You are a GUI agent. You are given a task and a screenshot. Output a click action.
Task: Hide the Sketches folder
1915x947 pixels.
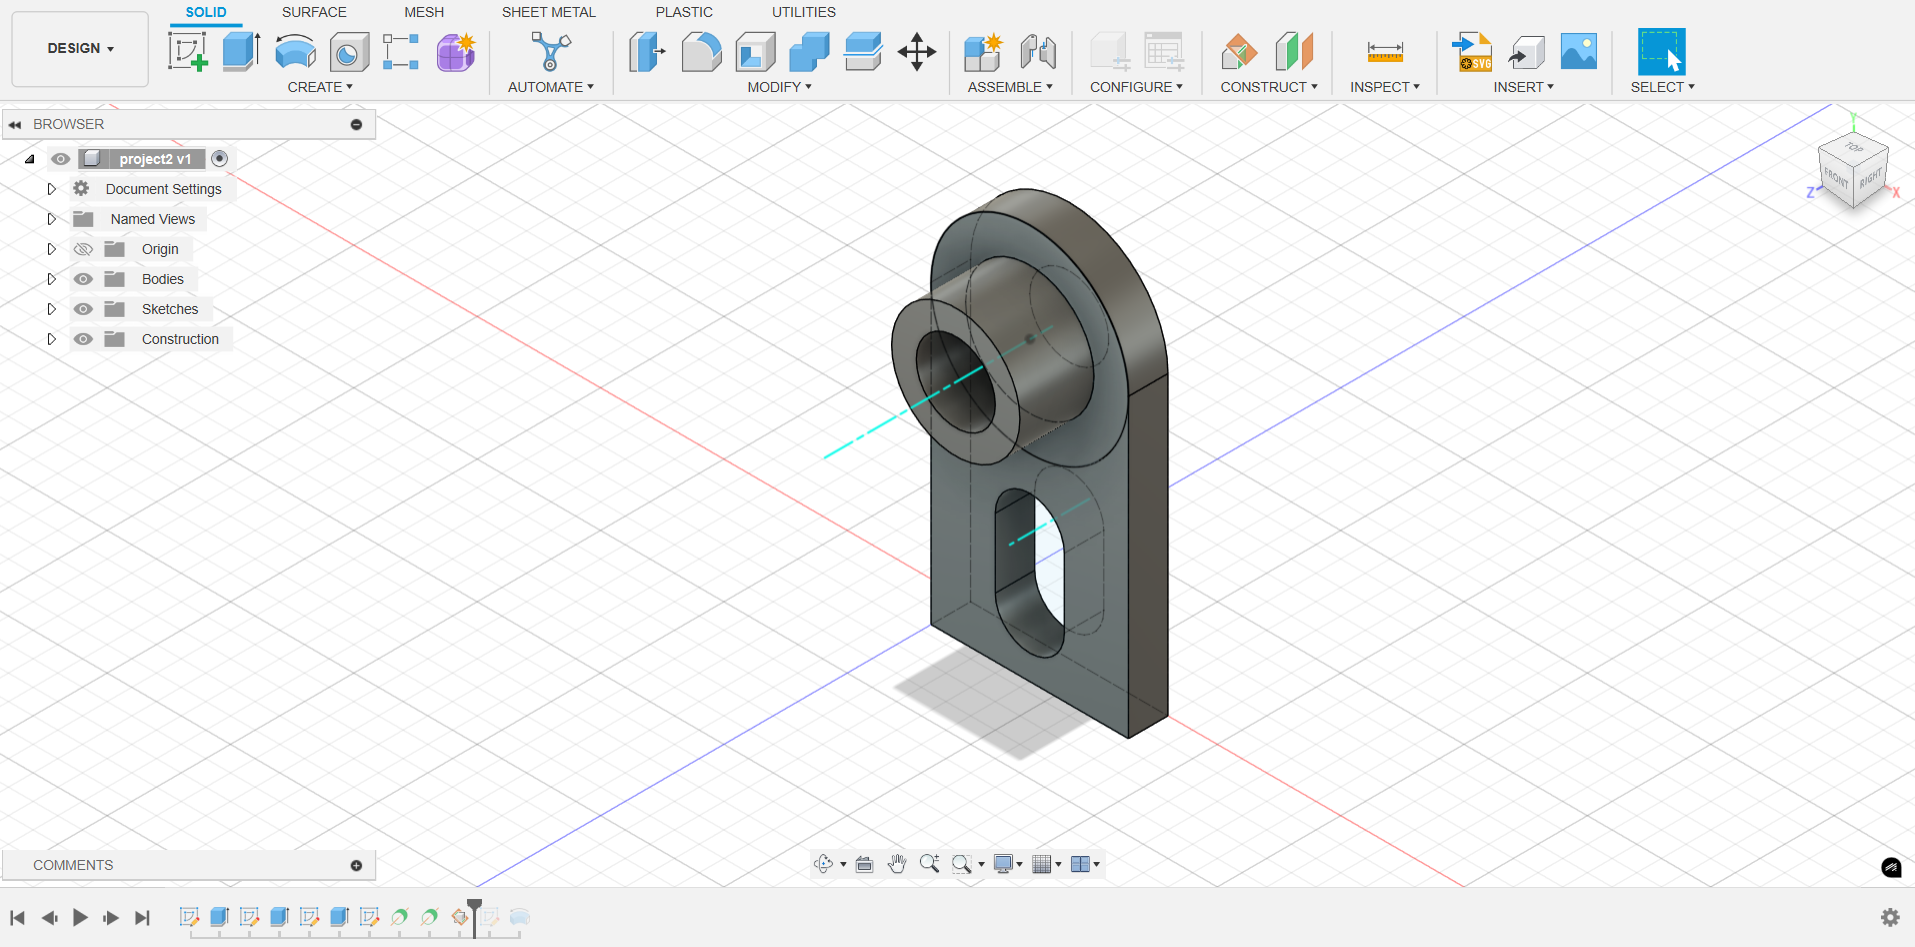pos(83,309)
